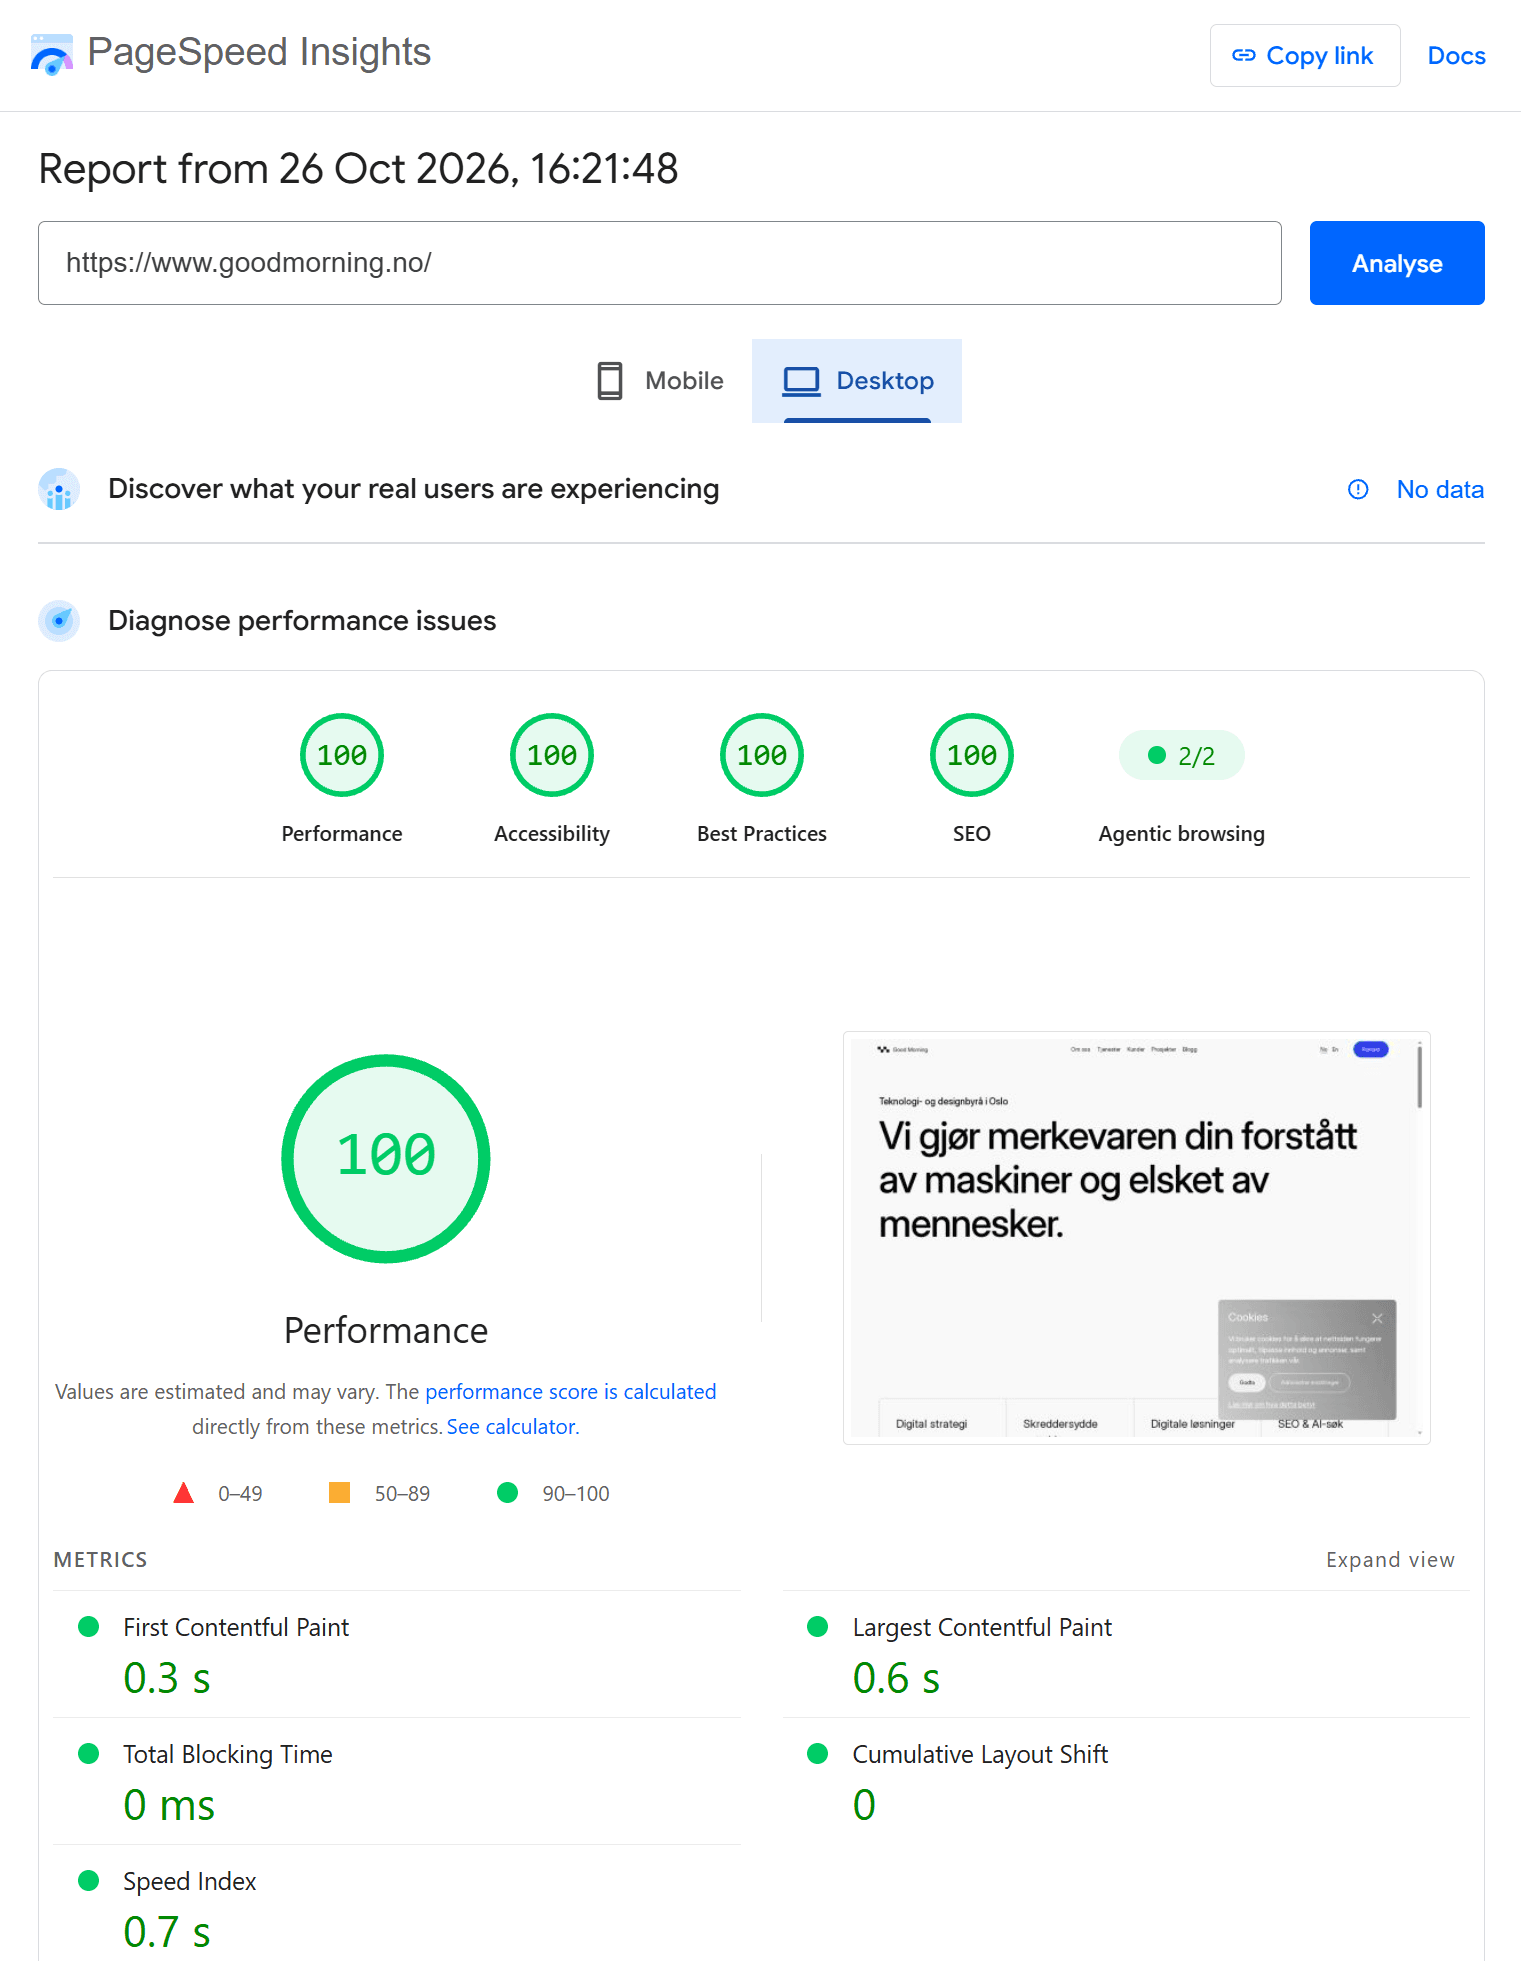This screenshot has width=1521, height=1961.
Task: Click Expand view for metrics
Action: point(1390,1560)
